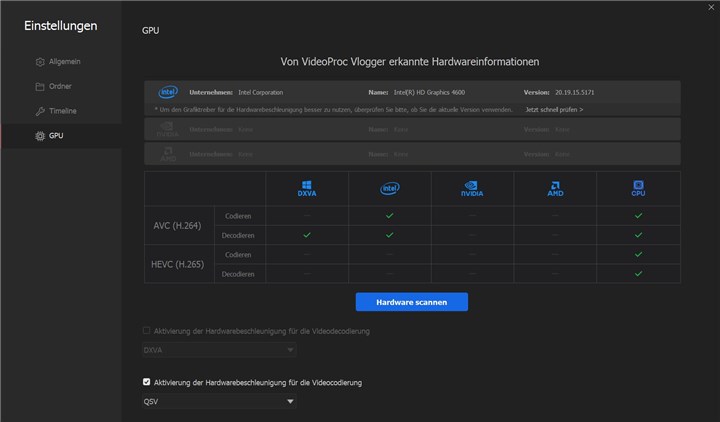The image size is (720, 422).
Task: Open the DXVA decoder dropdown
Action: [219, 350]
